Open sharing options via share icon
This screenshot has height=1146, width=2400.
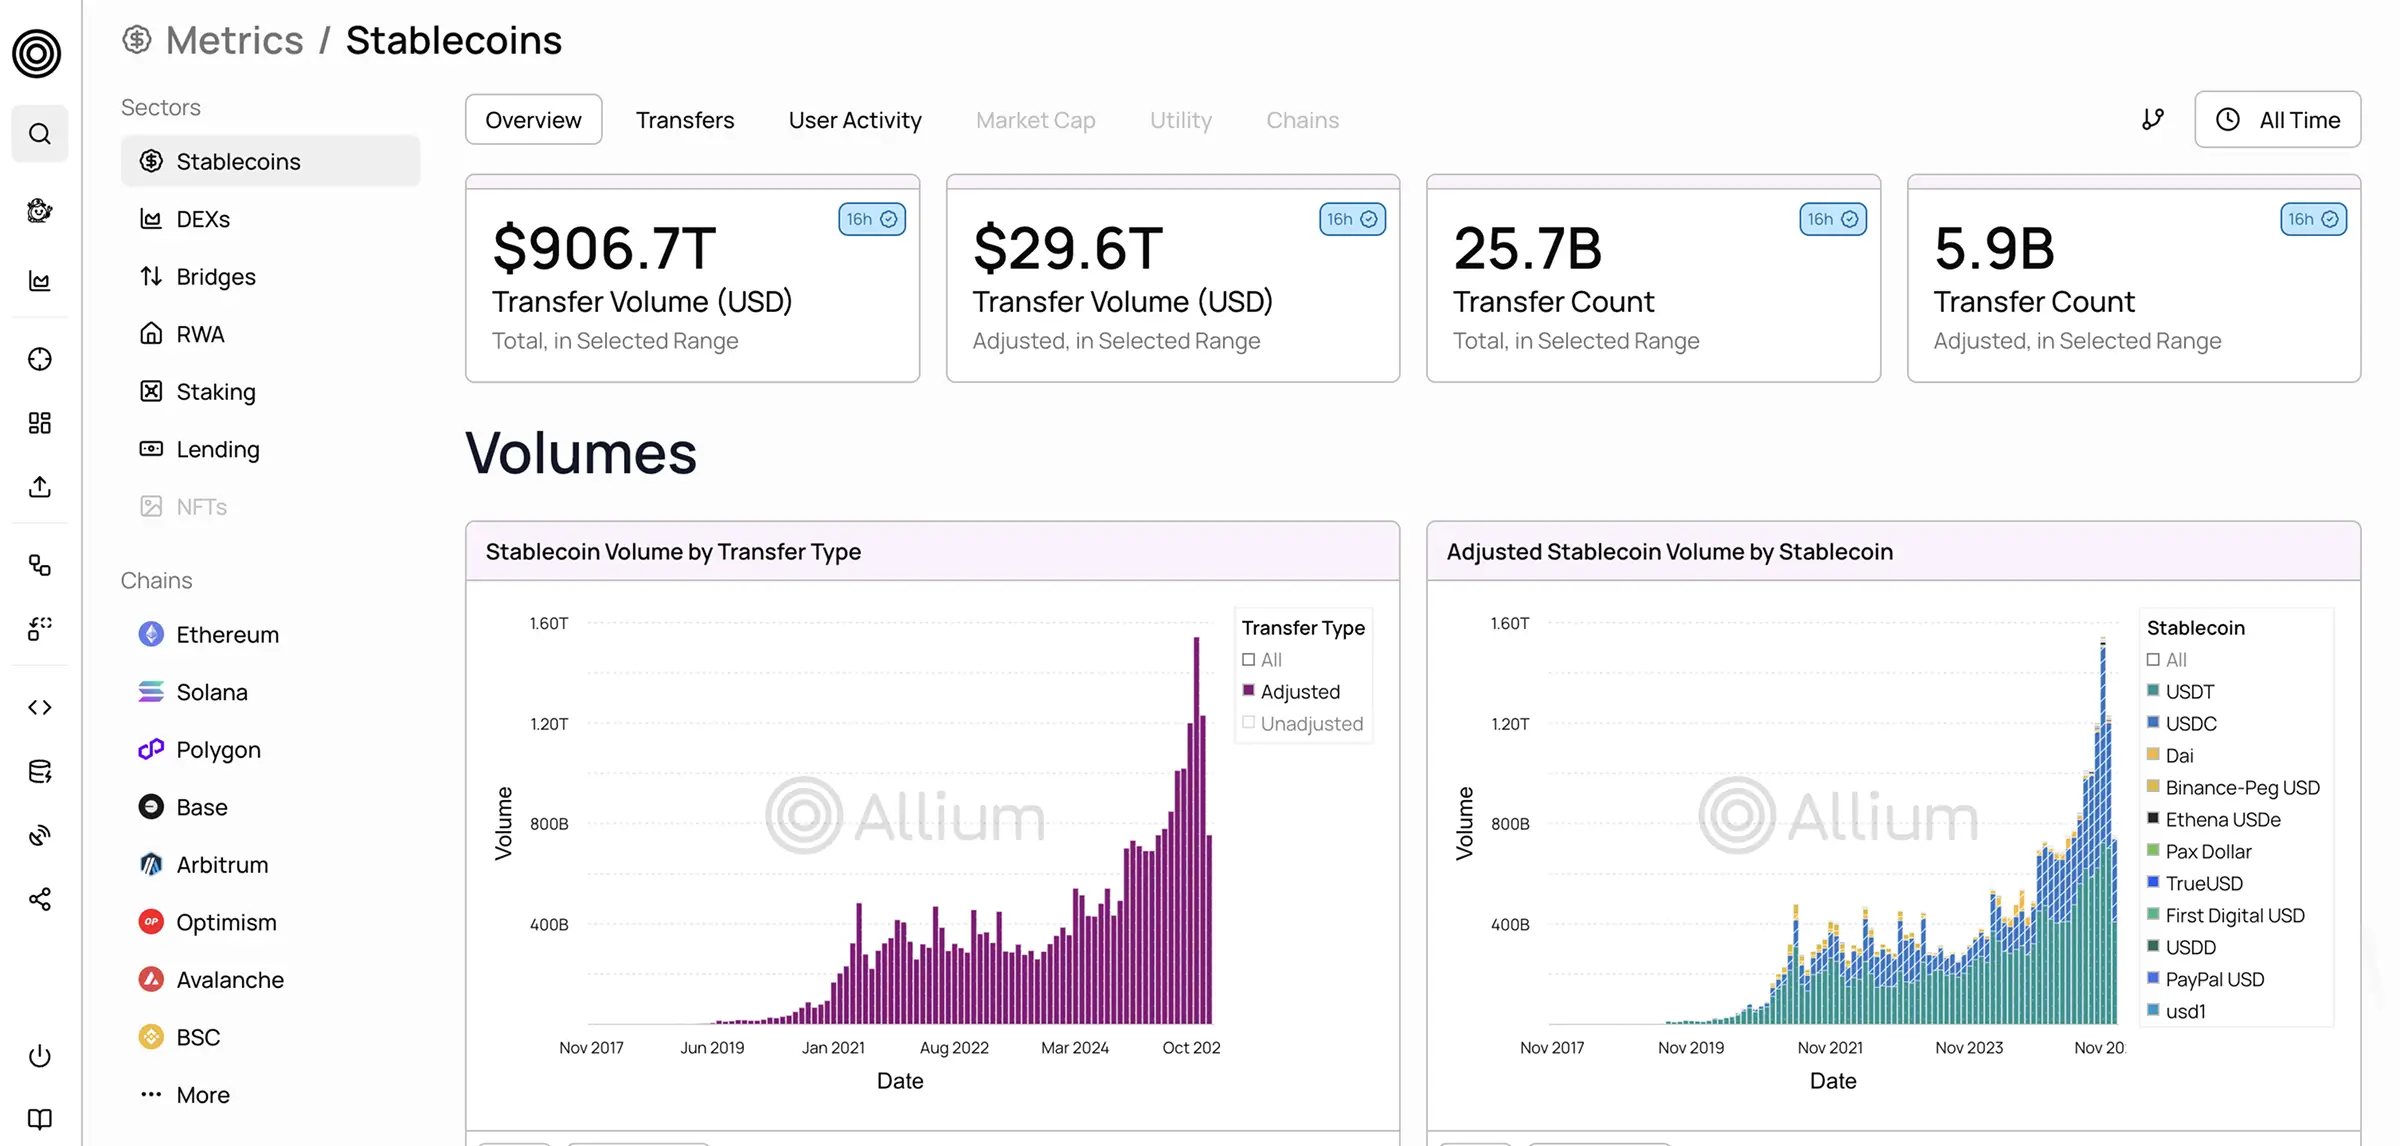(39, 899)
